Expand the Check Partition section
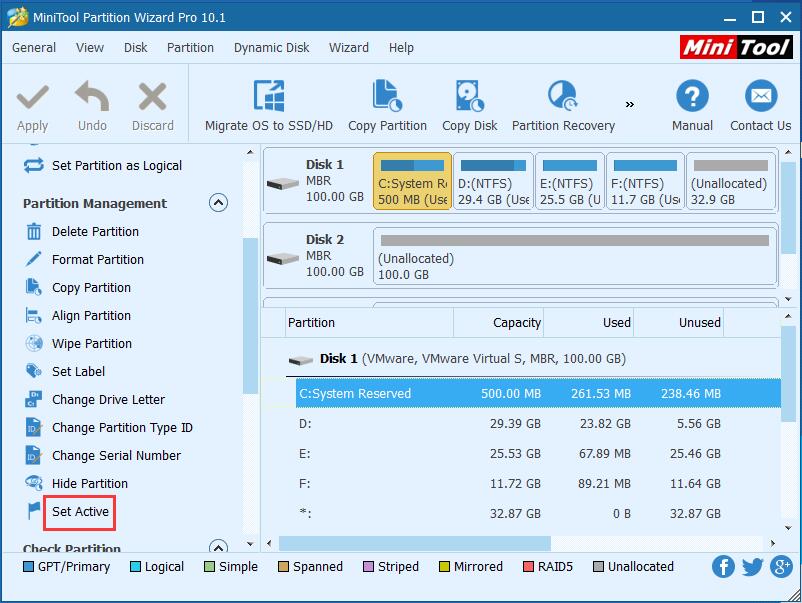Viewport: 802px width, 603px height. 219,547
